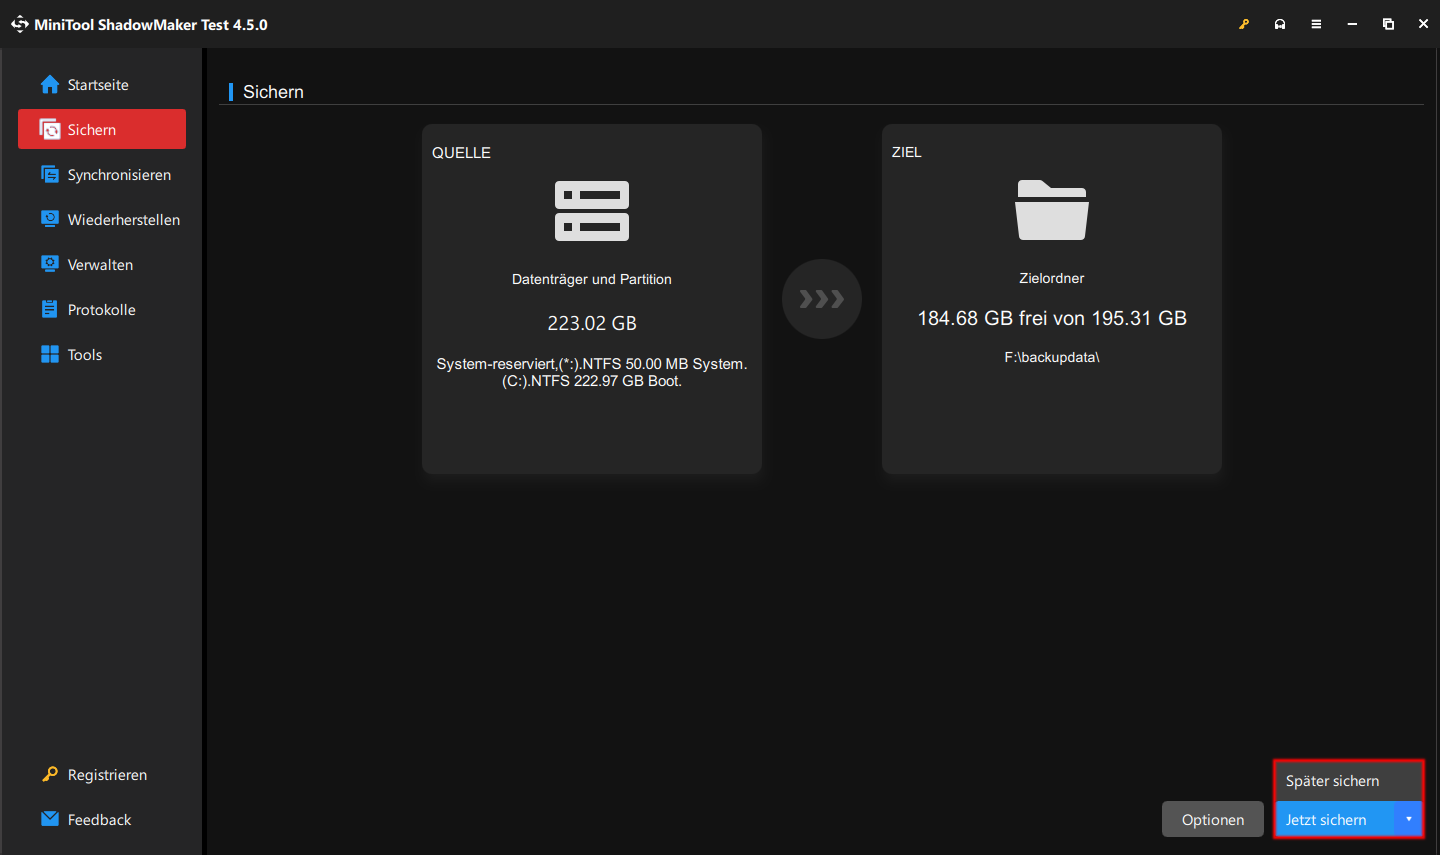
Task: Click the MiniTool ShadowMaker logo icon
Action: [19, 24]
